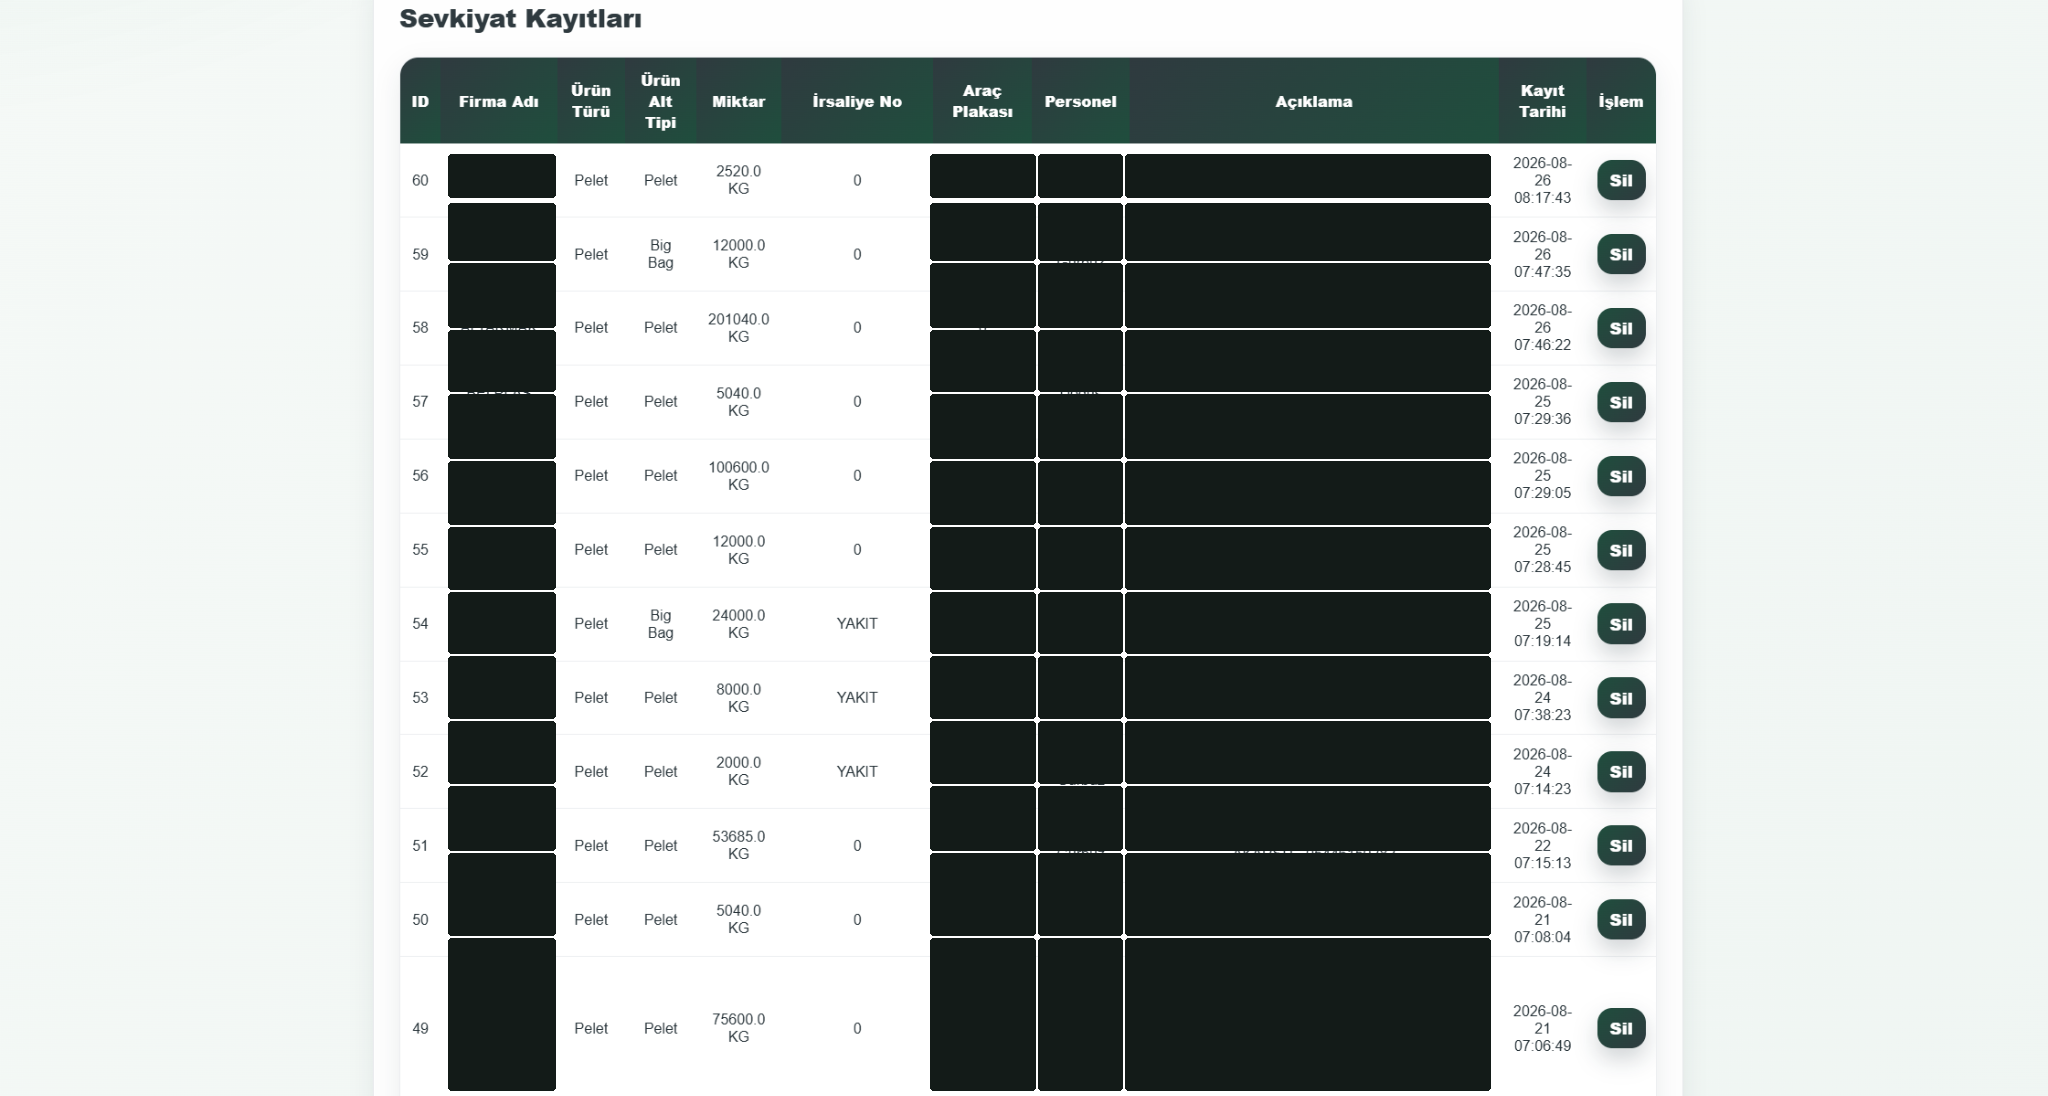Click the 75600.0 KG quantity cell
The height and width of the screenshot is (1096, 2048).
[x=738, y=1028]
